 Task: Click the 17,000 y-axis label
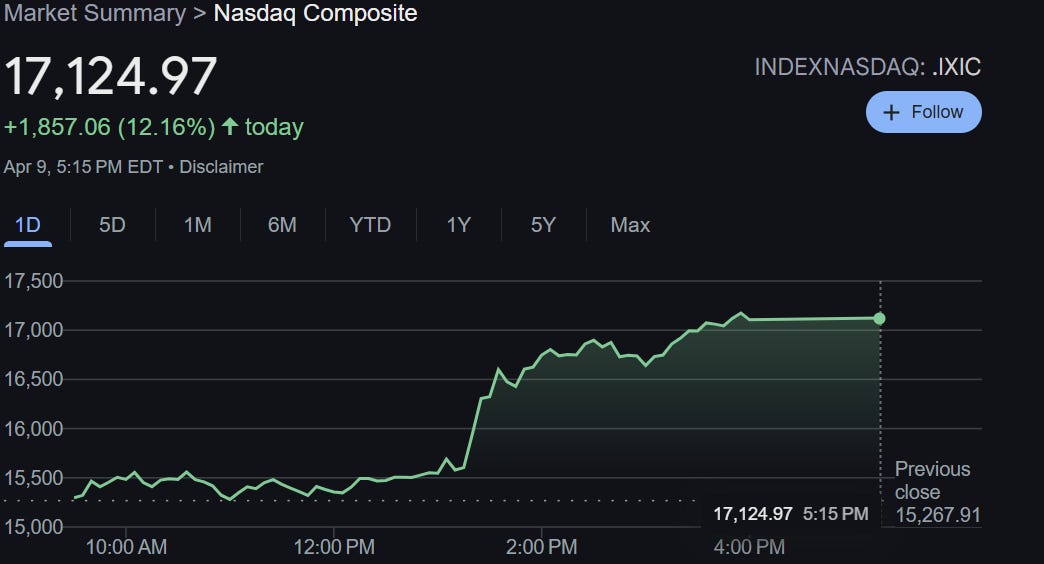(33, 330)
